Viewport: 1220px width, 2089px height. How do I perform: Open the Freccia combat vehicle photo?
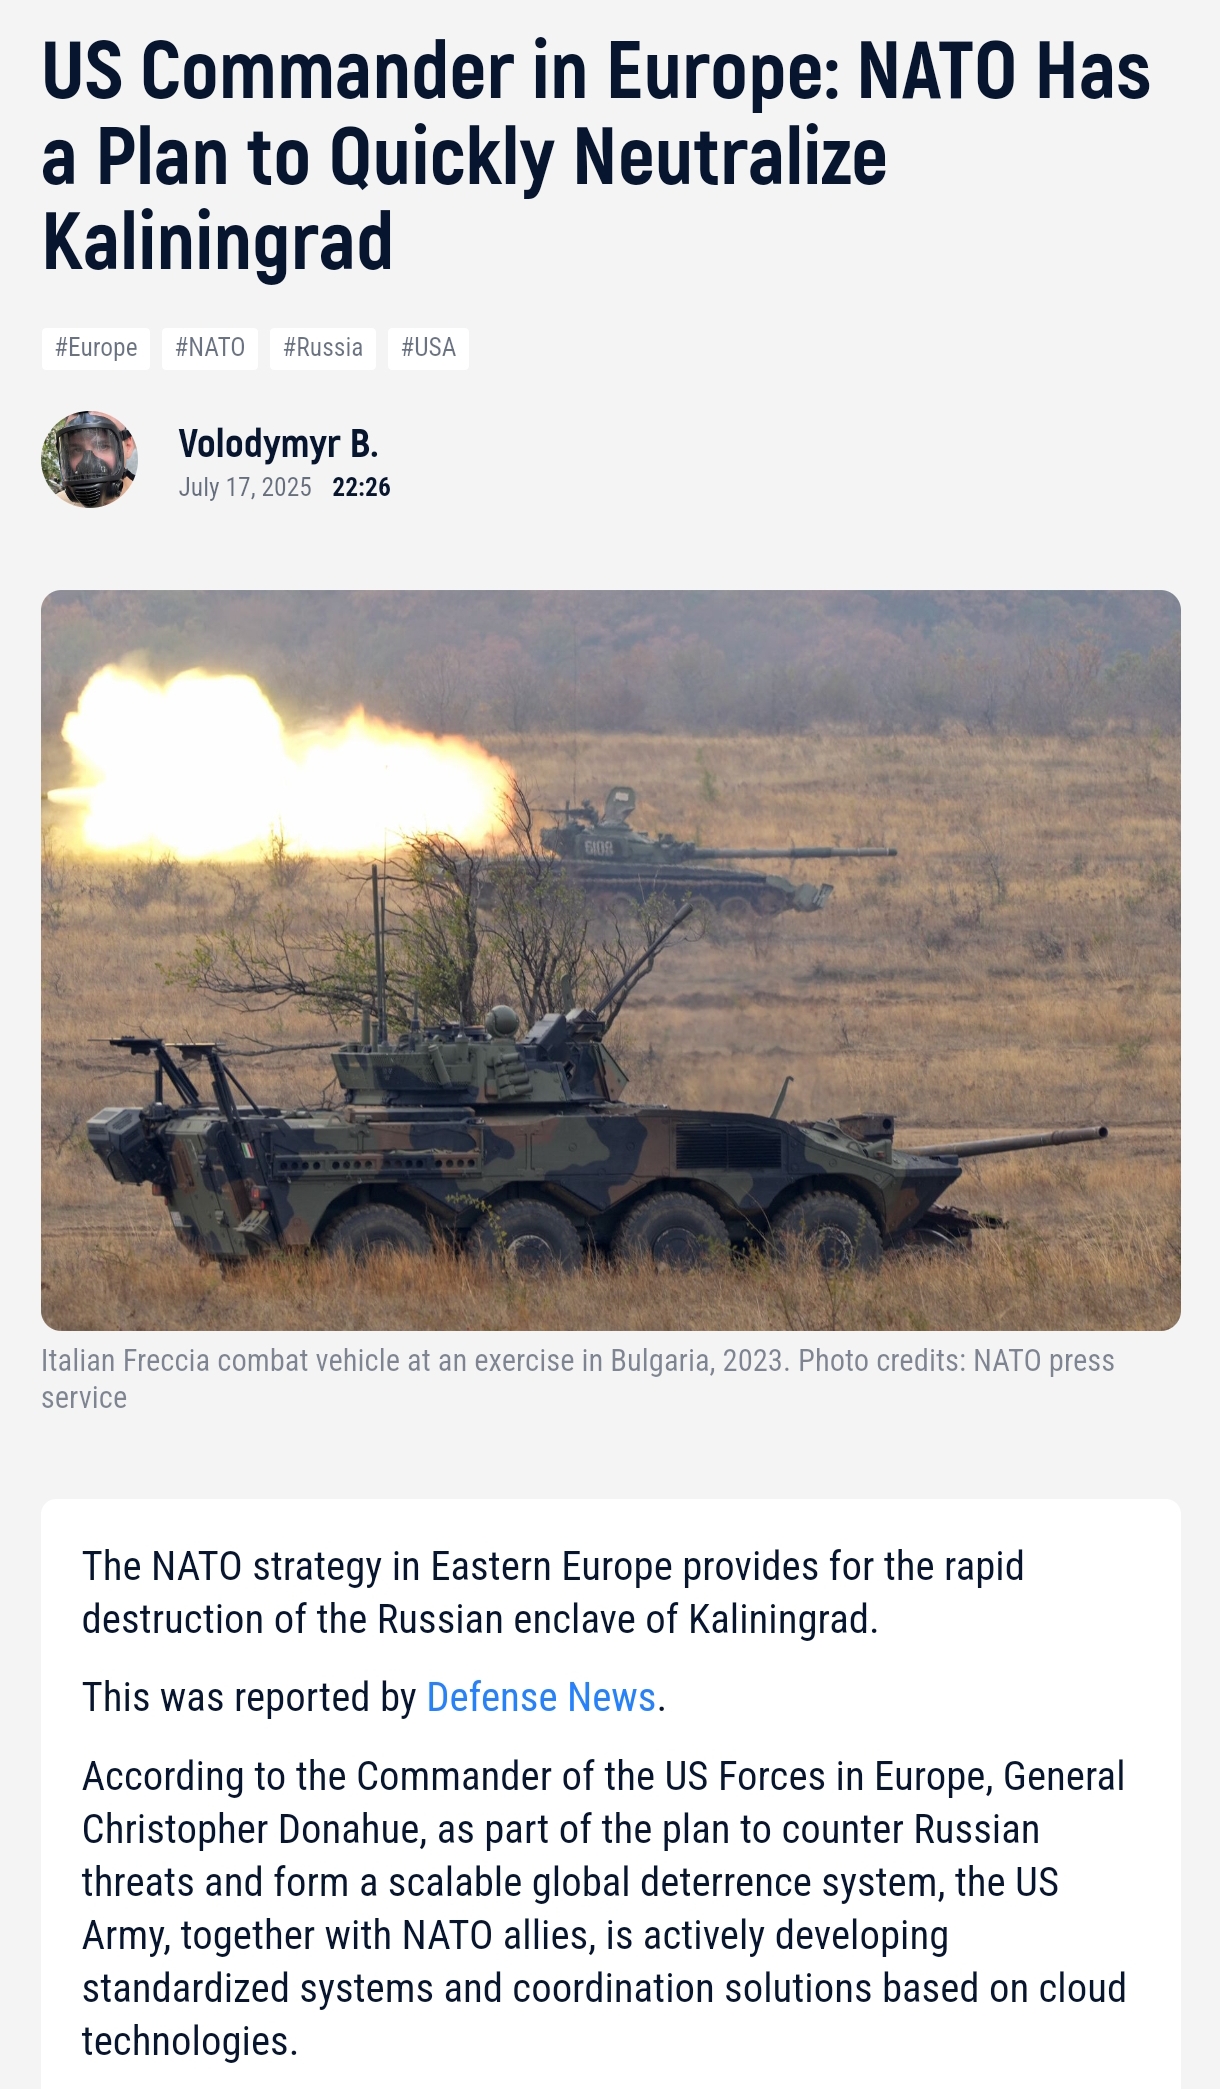(610, 960)
